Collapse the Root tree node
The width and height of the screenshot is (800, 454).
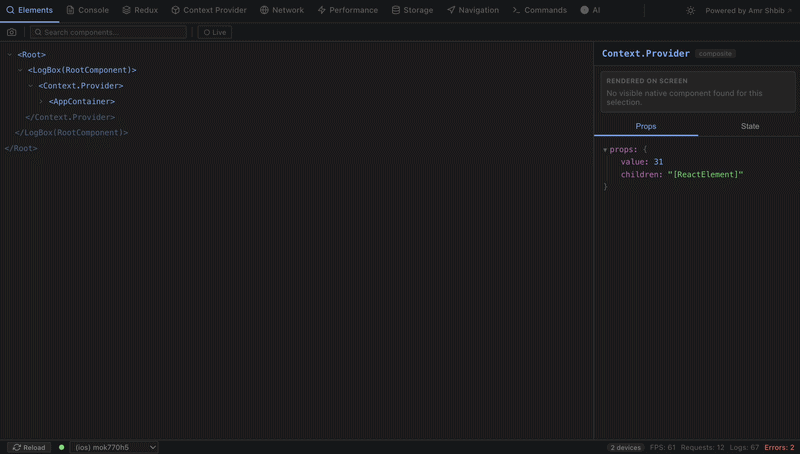(10, 55)
